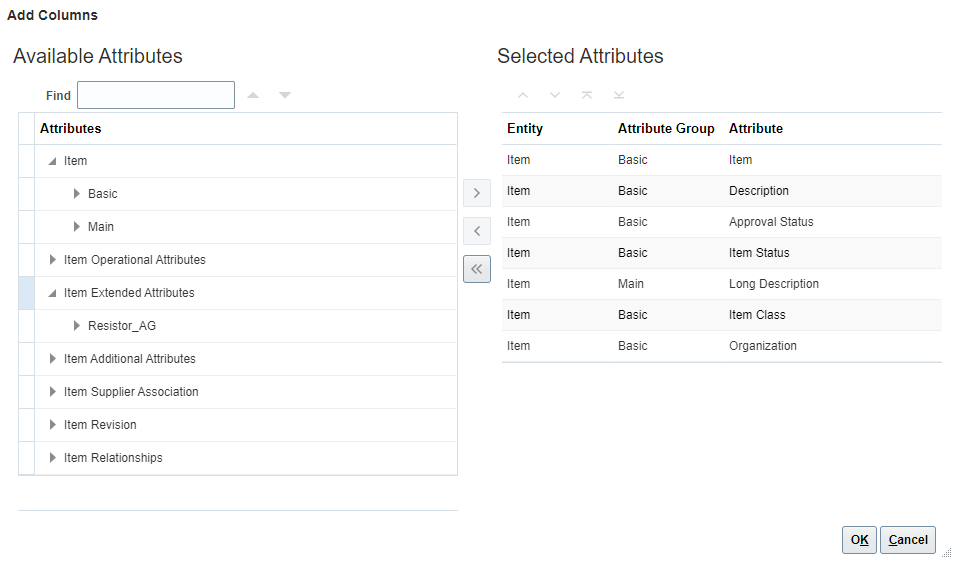Expand the Resistor_AG node
This screenshot has width=955, height=561.
77,326
